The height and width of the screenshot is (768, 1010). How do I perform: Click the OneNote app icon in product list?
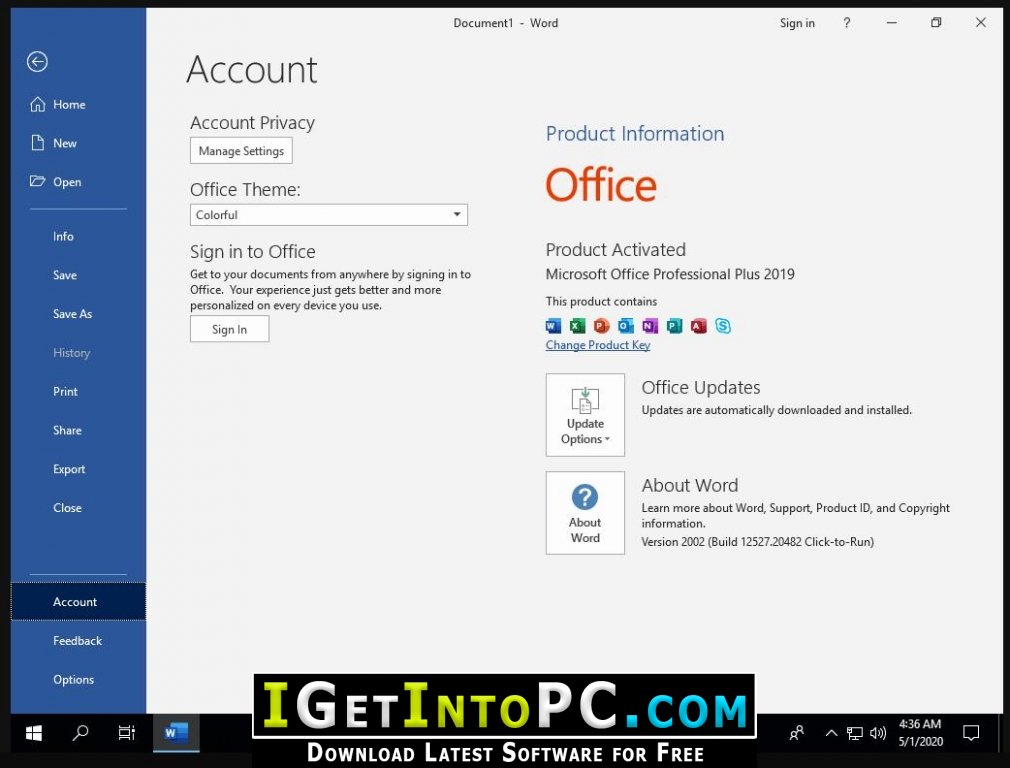coord(650,326)
